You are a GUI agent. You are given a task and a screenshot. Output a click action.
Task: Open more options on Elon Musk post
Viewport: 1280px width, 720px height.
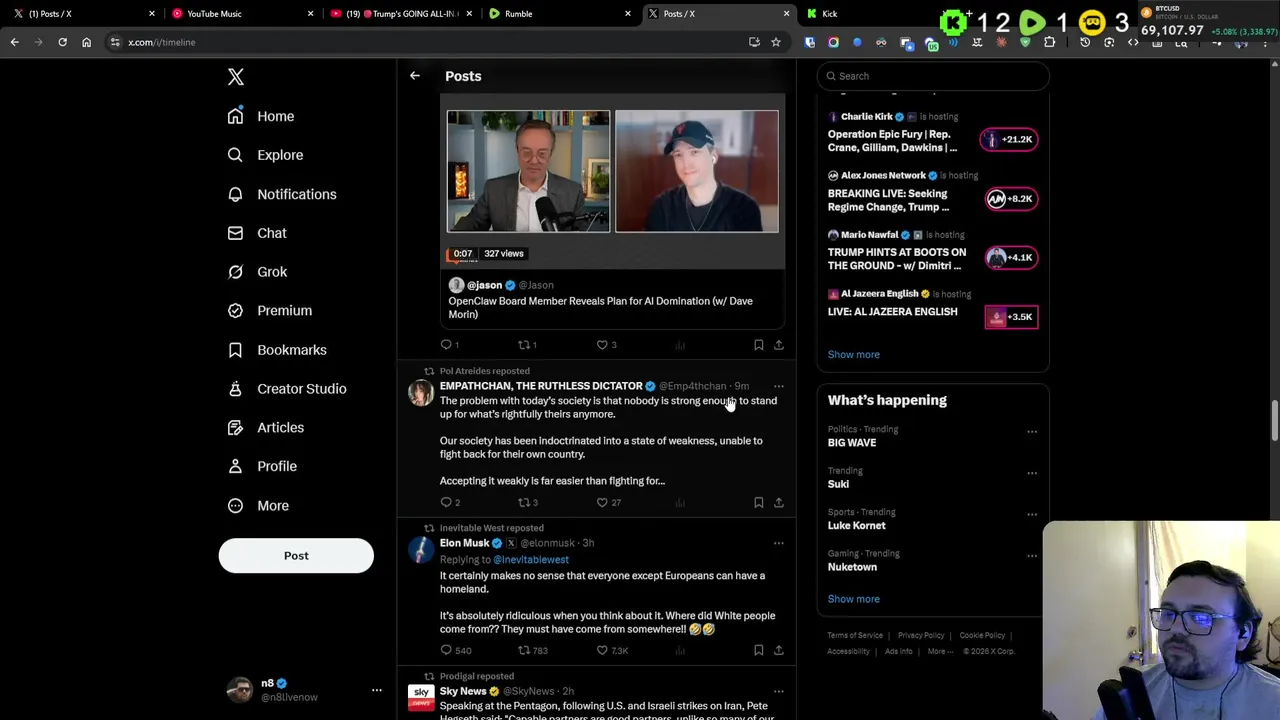pyautogui.click(x=779, y=543)
